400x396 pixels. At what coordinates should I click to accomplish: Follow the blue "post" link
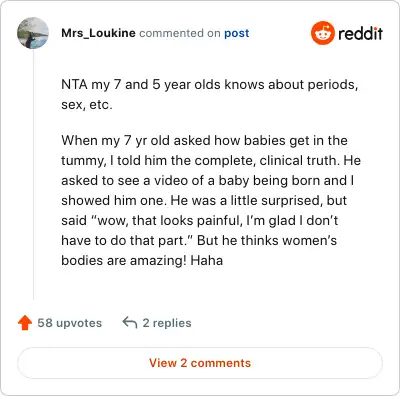click(237, 33)
